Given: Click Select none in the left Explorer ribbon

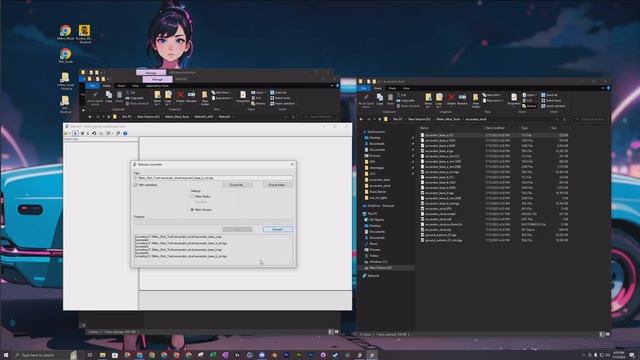Looking at the screenshot, I should [x=280, y=98].
